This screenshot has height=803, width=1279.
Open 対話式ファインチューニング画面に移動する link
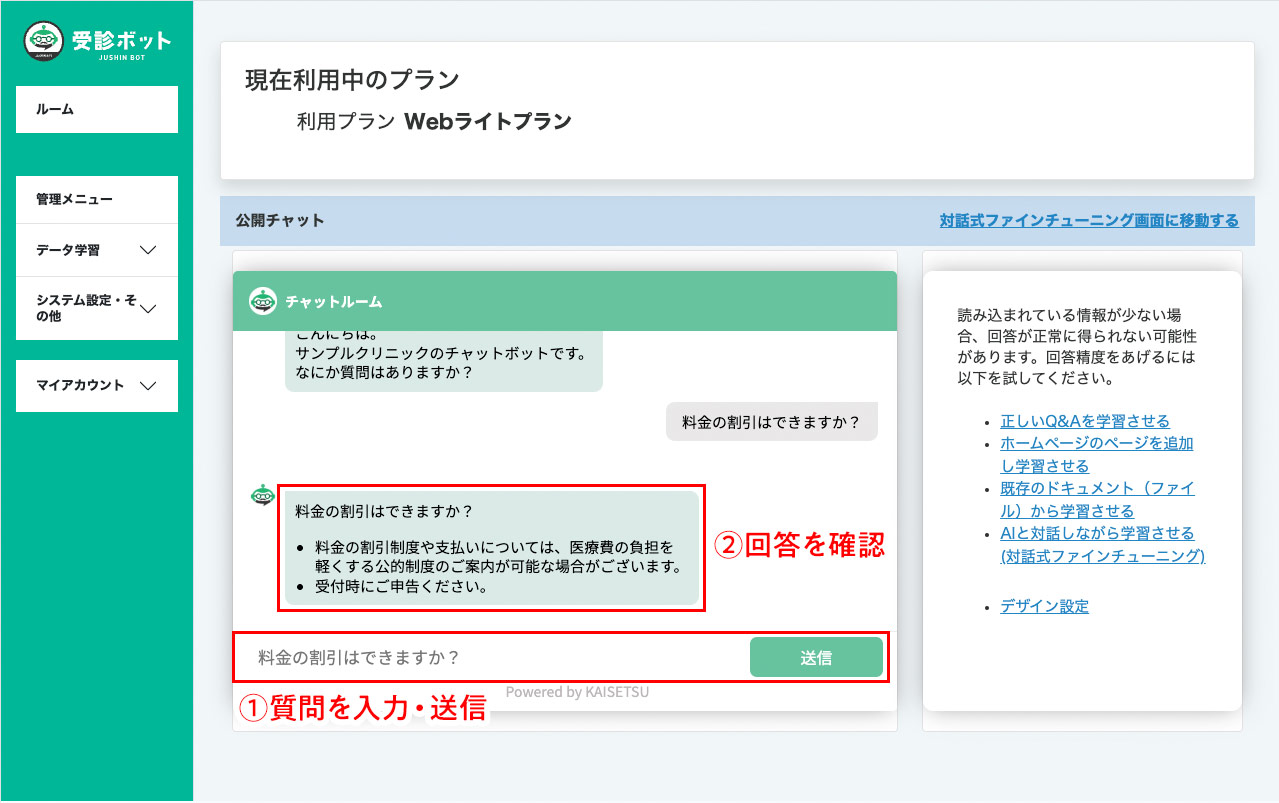point(1088,221)
